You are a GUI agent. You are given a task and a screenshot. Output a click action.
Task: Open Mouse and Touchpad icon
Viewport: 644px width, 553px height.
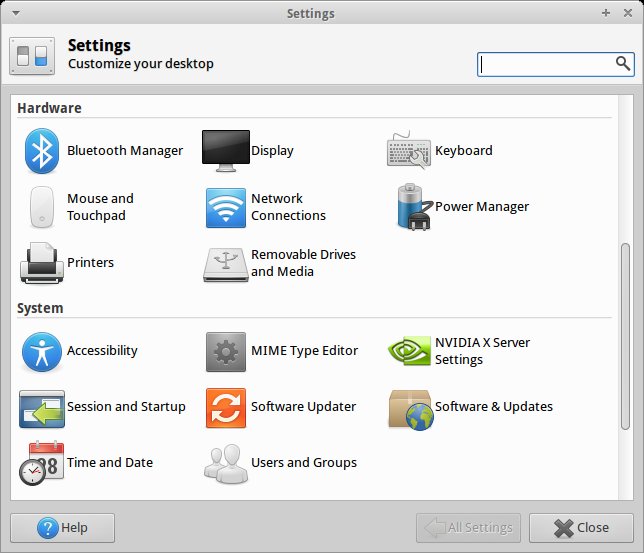[x=42, y=207]
